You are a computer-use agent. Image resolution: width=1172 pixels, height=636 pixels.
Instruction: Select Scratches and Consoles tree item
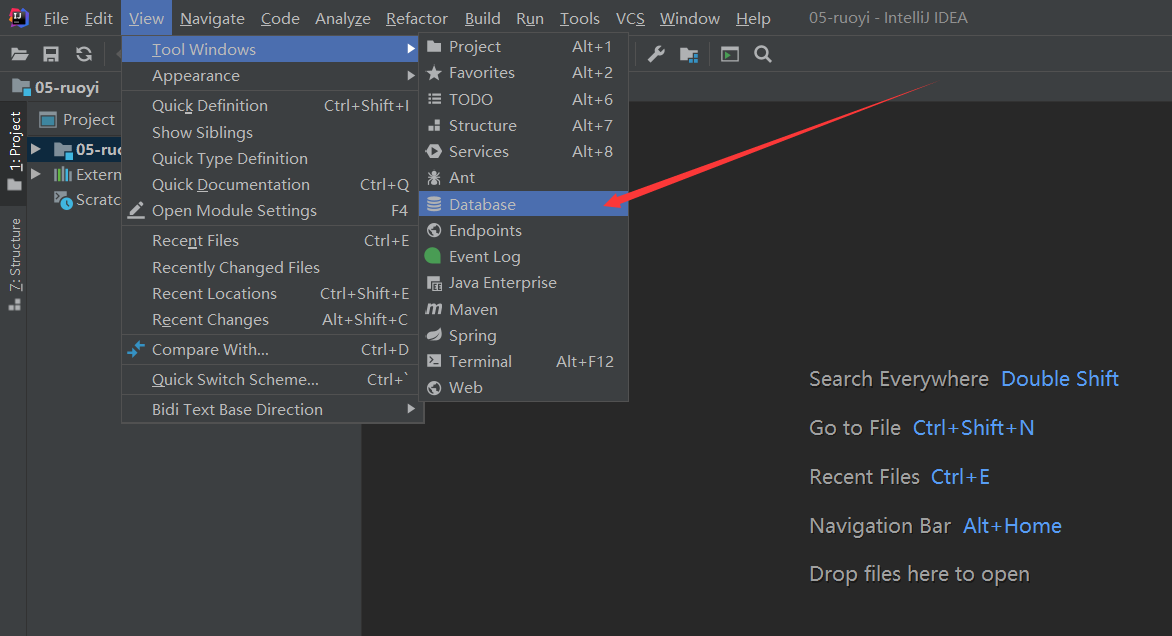pos(87,200)
